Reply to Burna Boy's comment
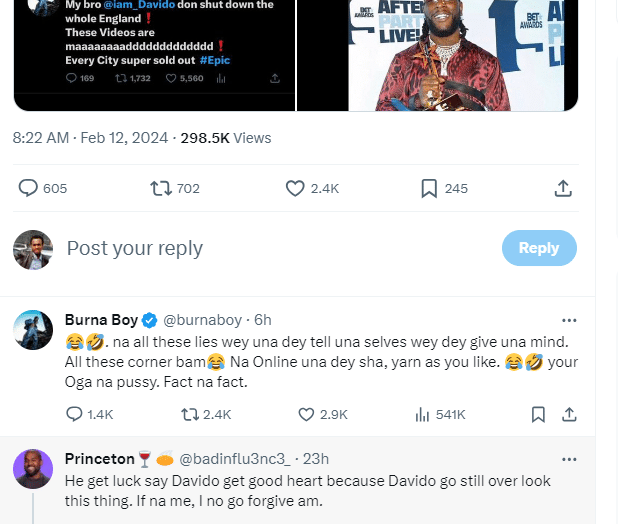 (75, 414)
